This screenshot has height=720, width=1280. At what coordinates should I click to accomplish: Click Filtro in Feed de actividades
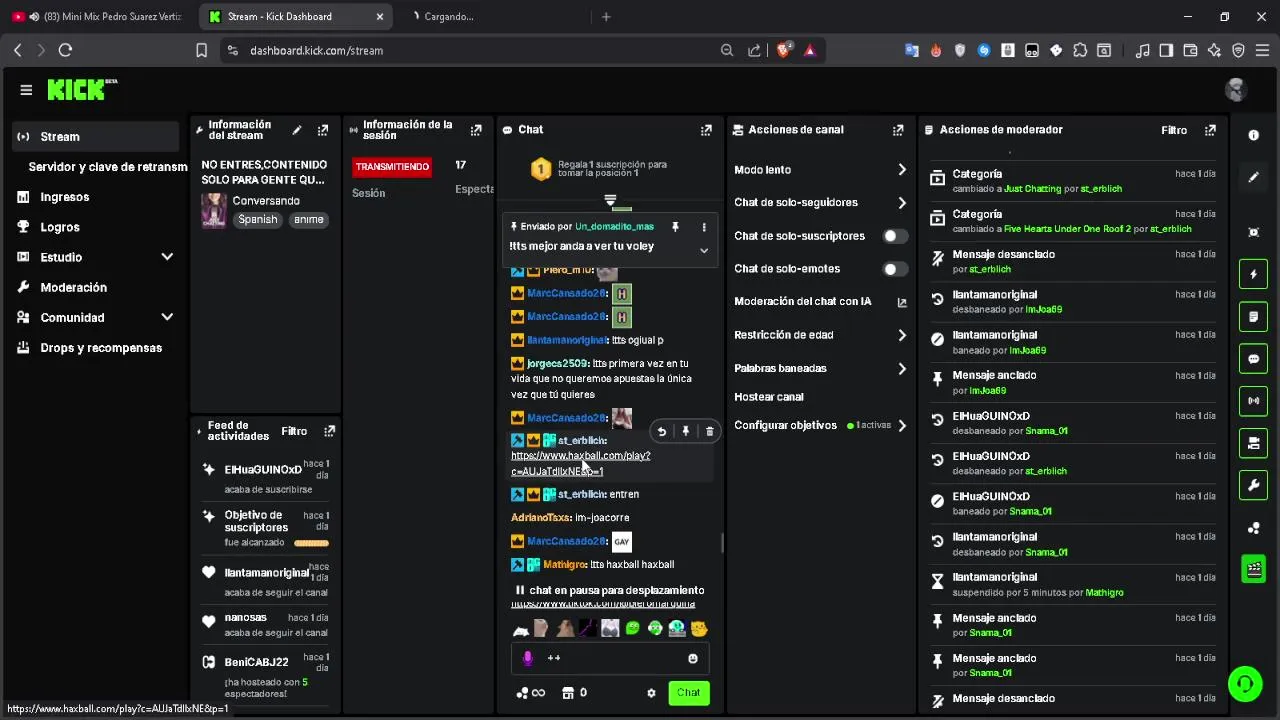coord(294,431)
